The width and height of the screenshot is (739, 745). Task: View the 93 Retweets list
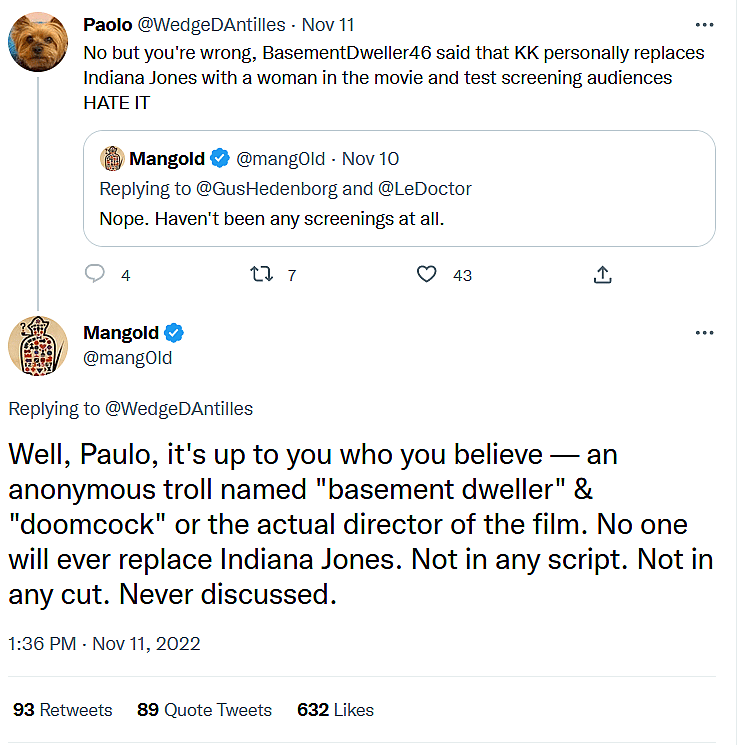click(62, 710)
